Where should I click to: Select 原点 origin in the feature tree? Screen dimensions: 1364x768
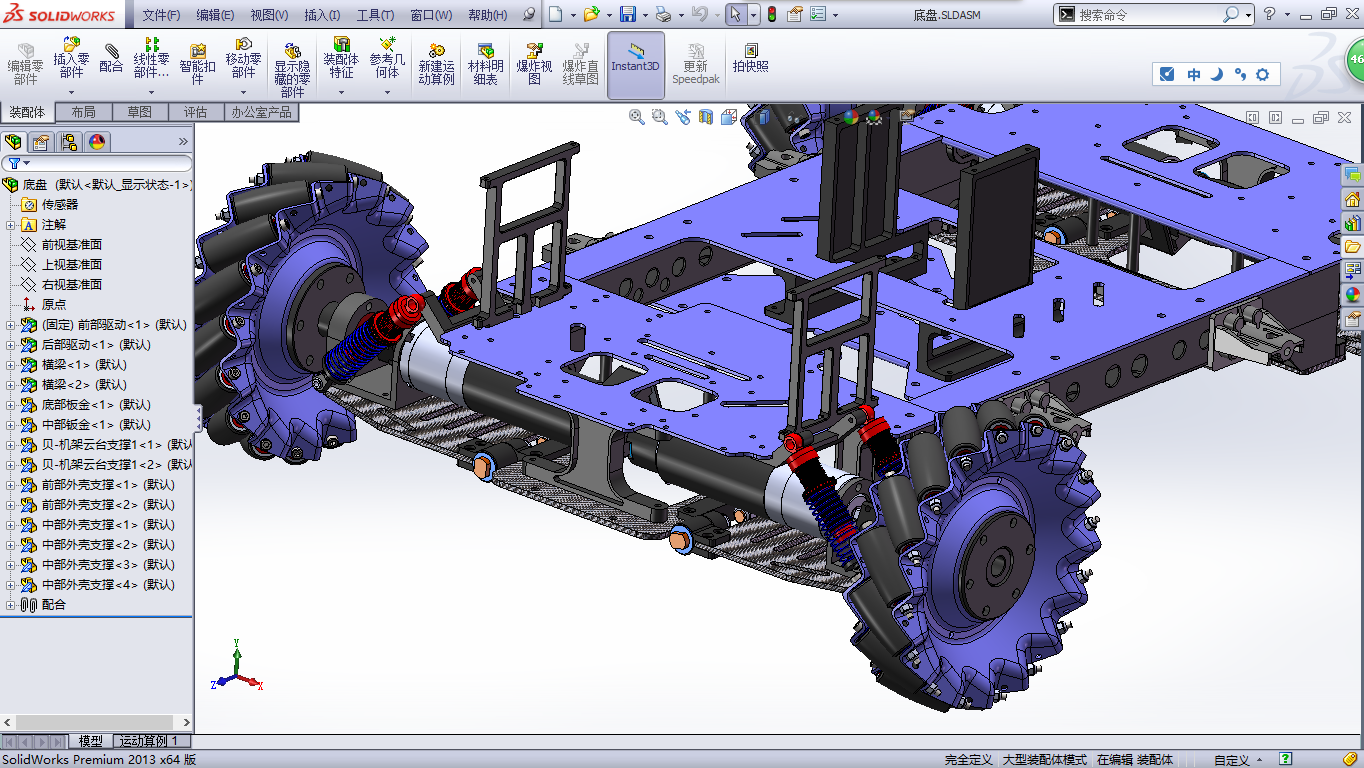pos(54,305)
